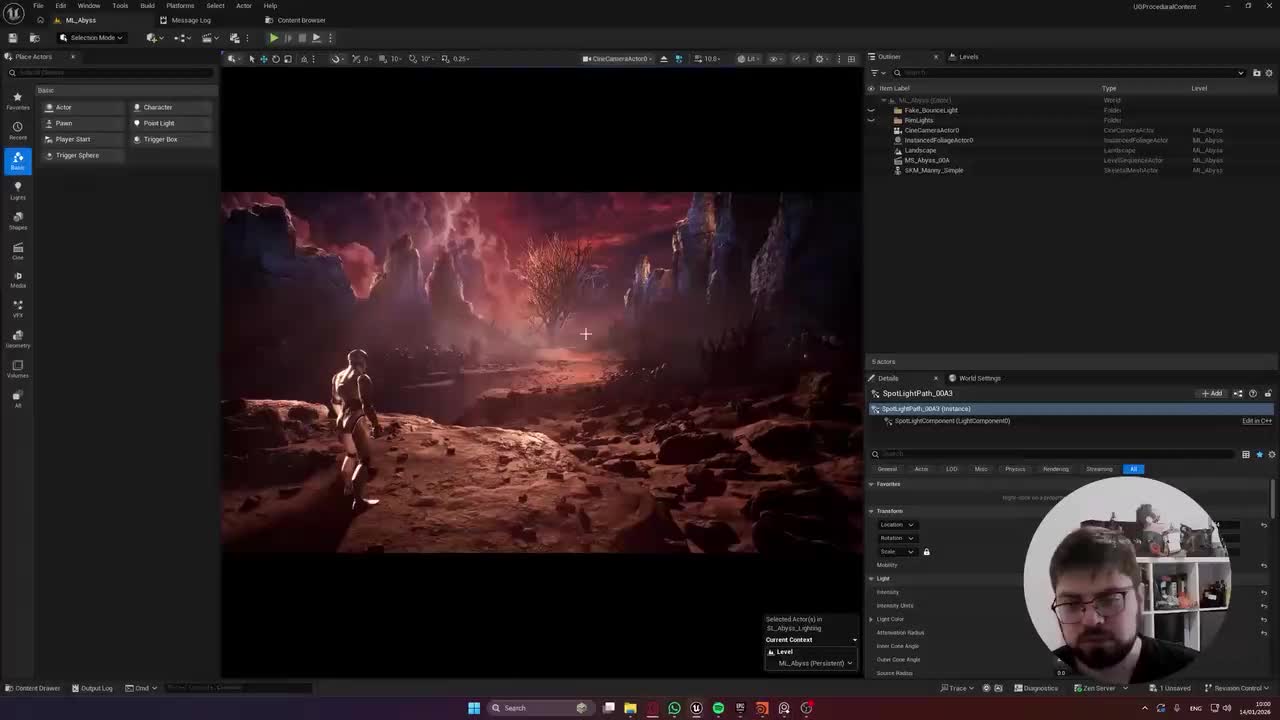Click the Add component button
This screenshot has height=720, width=1280.
click(x=1212, y=393)
